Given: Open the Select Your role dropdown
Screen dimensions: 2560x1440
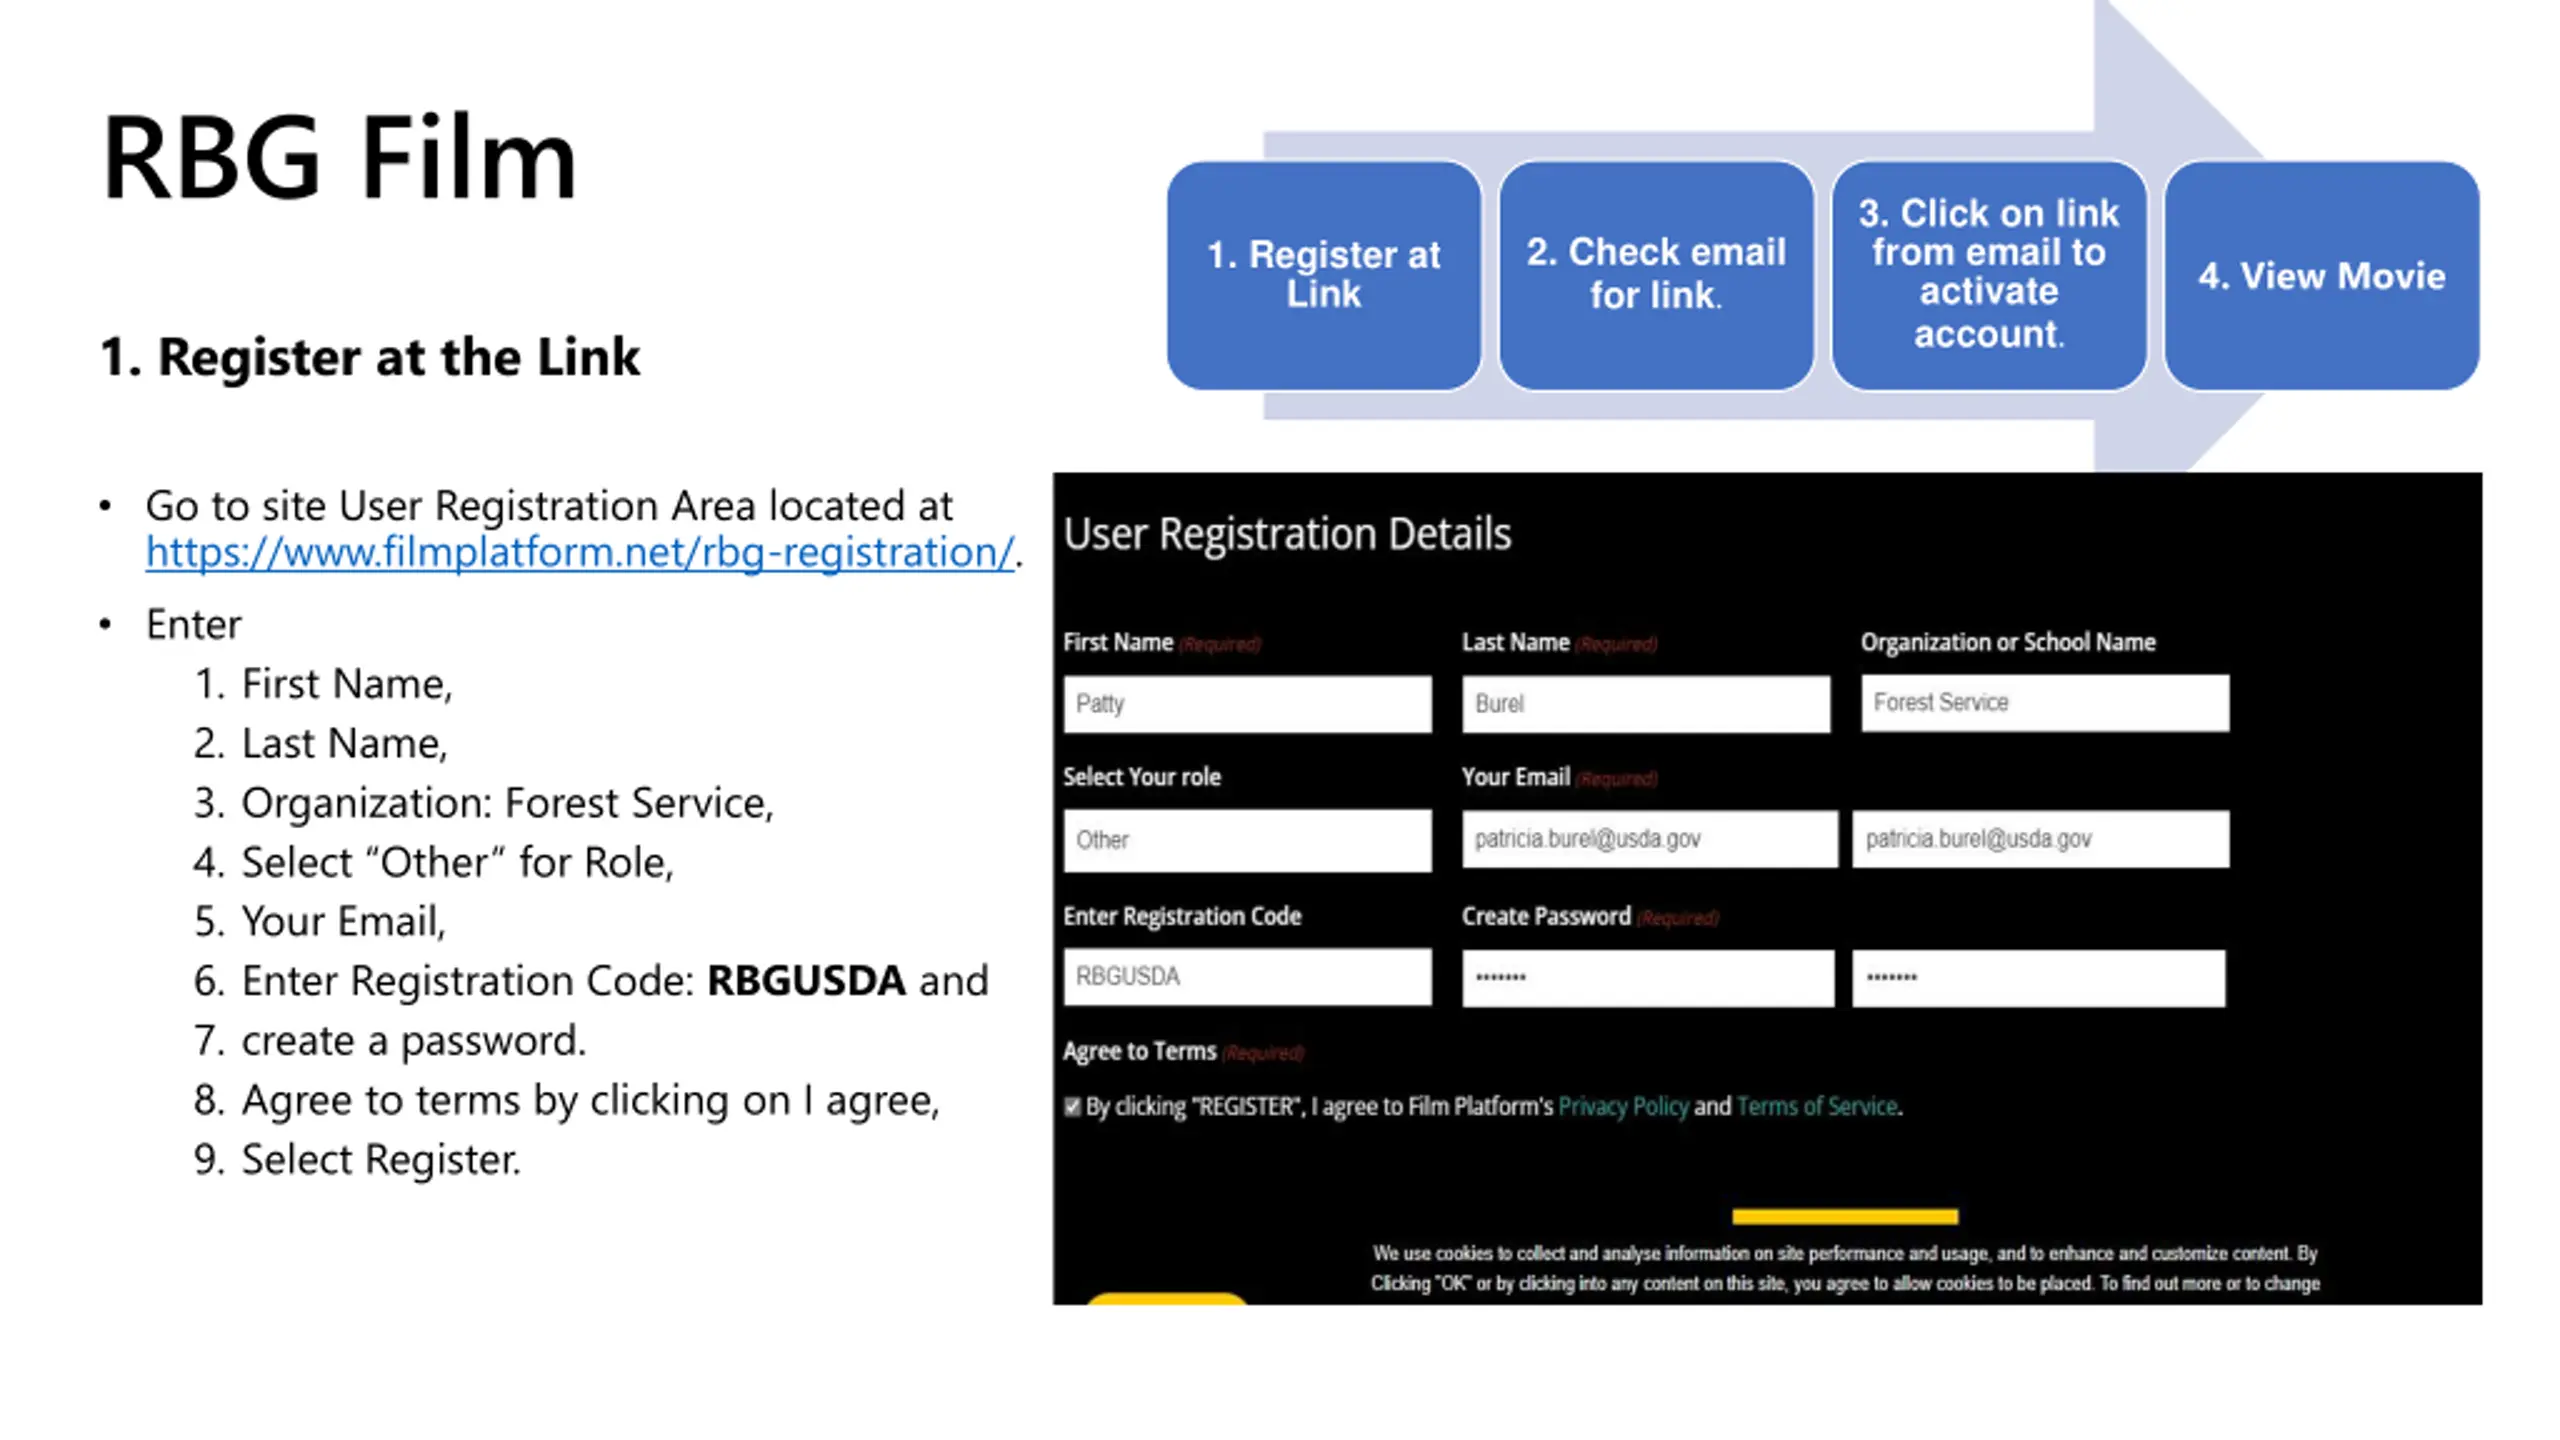Looking at the screenshot, I should (1247, 840).
